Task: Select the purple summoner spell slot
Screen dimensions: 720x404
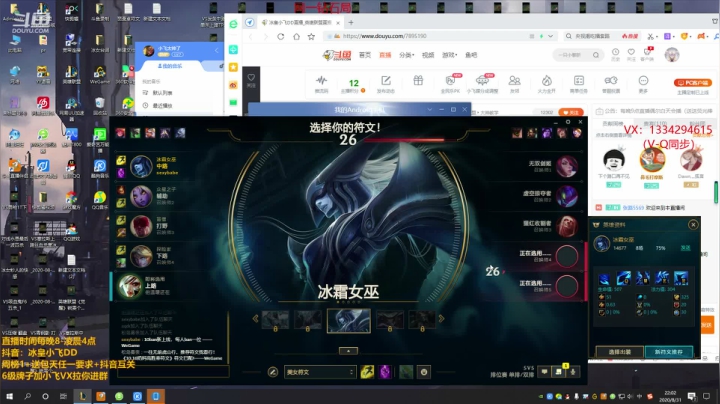Action: coord(385,372)
